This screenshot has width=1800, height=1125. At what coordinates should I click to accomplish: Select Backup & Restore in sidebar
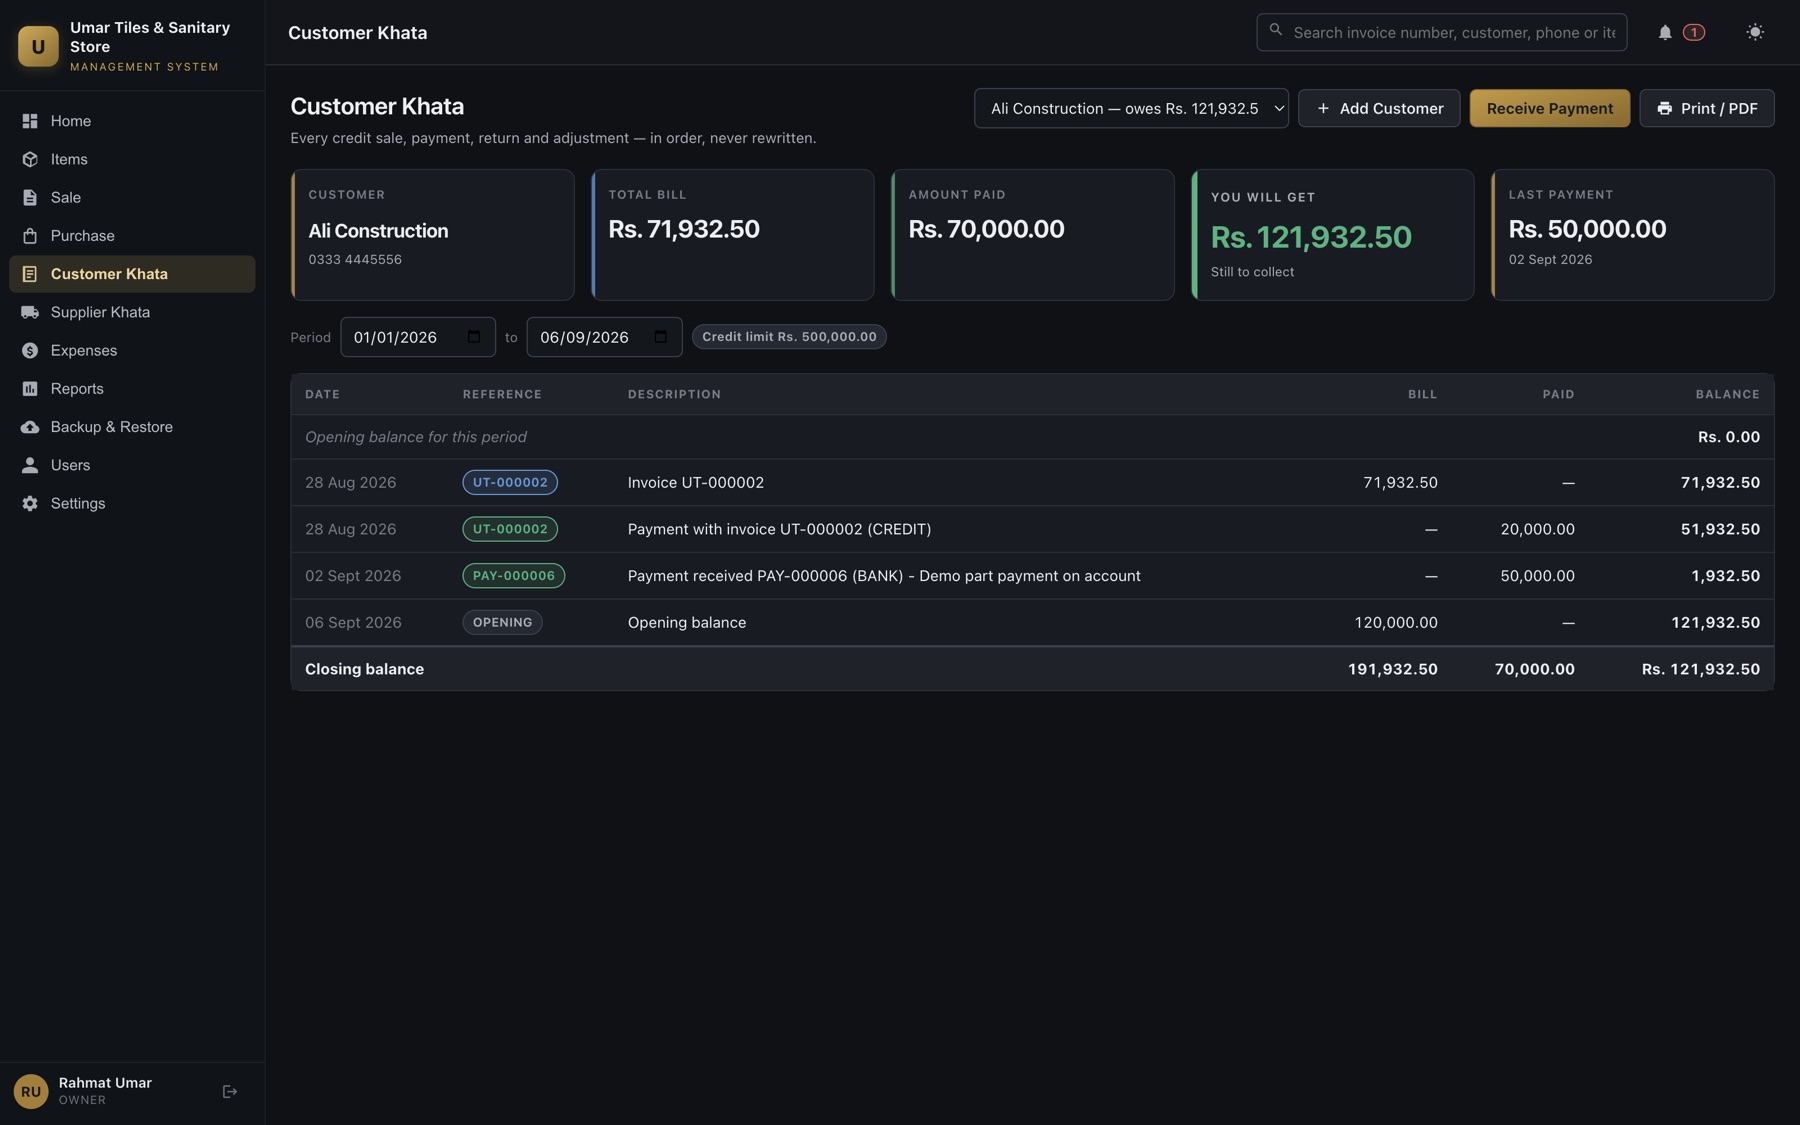(x=132, y=427)
